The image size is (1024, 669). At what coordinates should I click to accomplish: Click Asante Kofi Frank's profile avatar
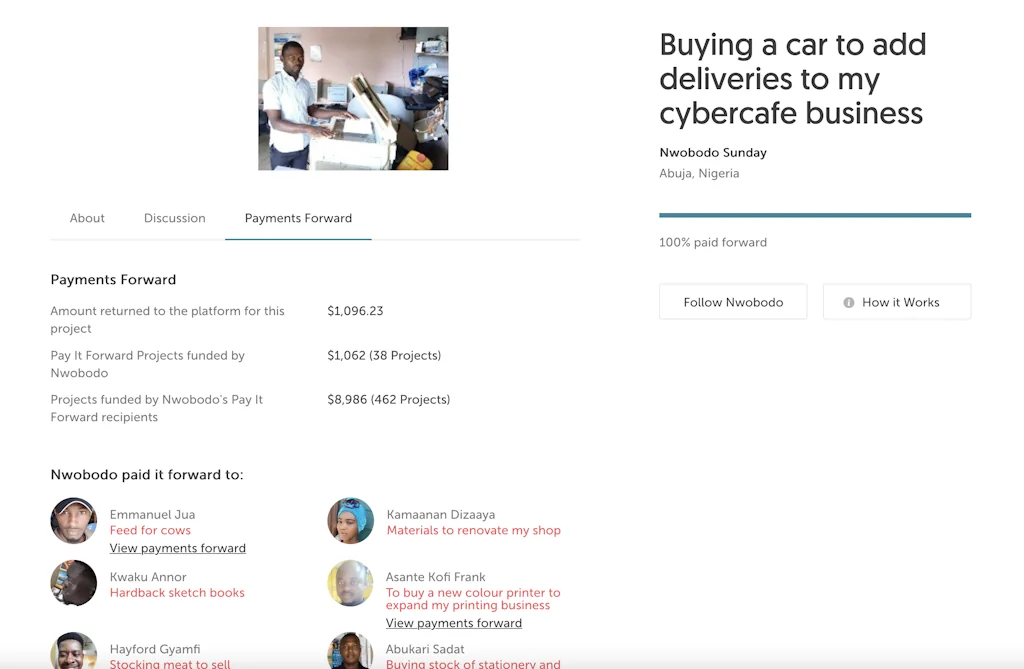[x=351, y=583]
